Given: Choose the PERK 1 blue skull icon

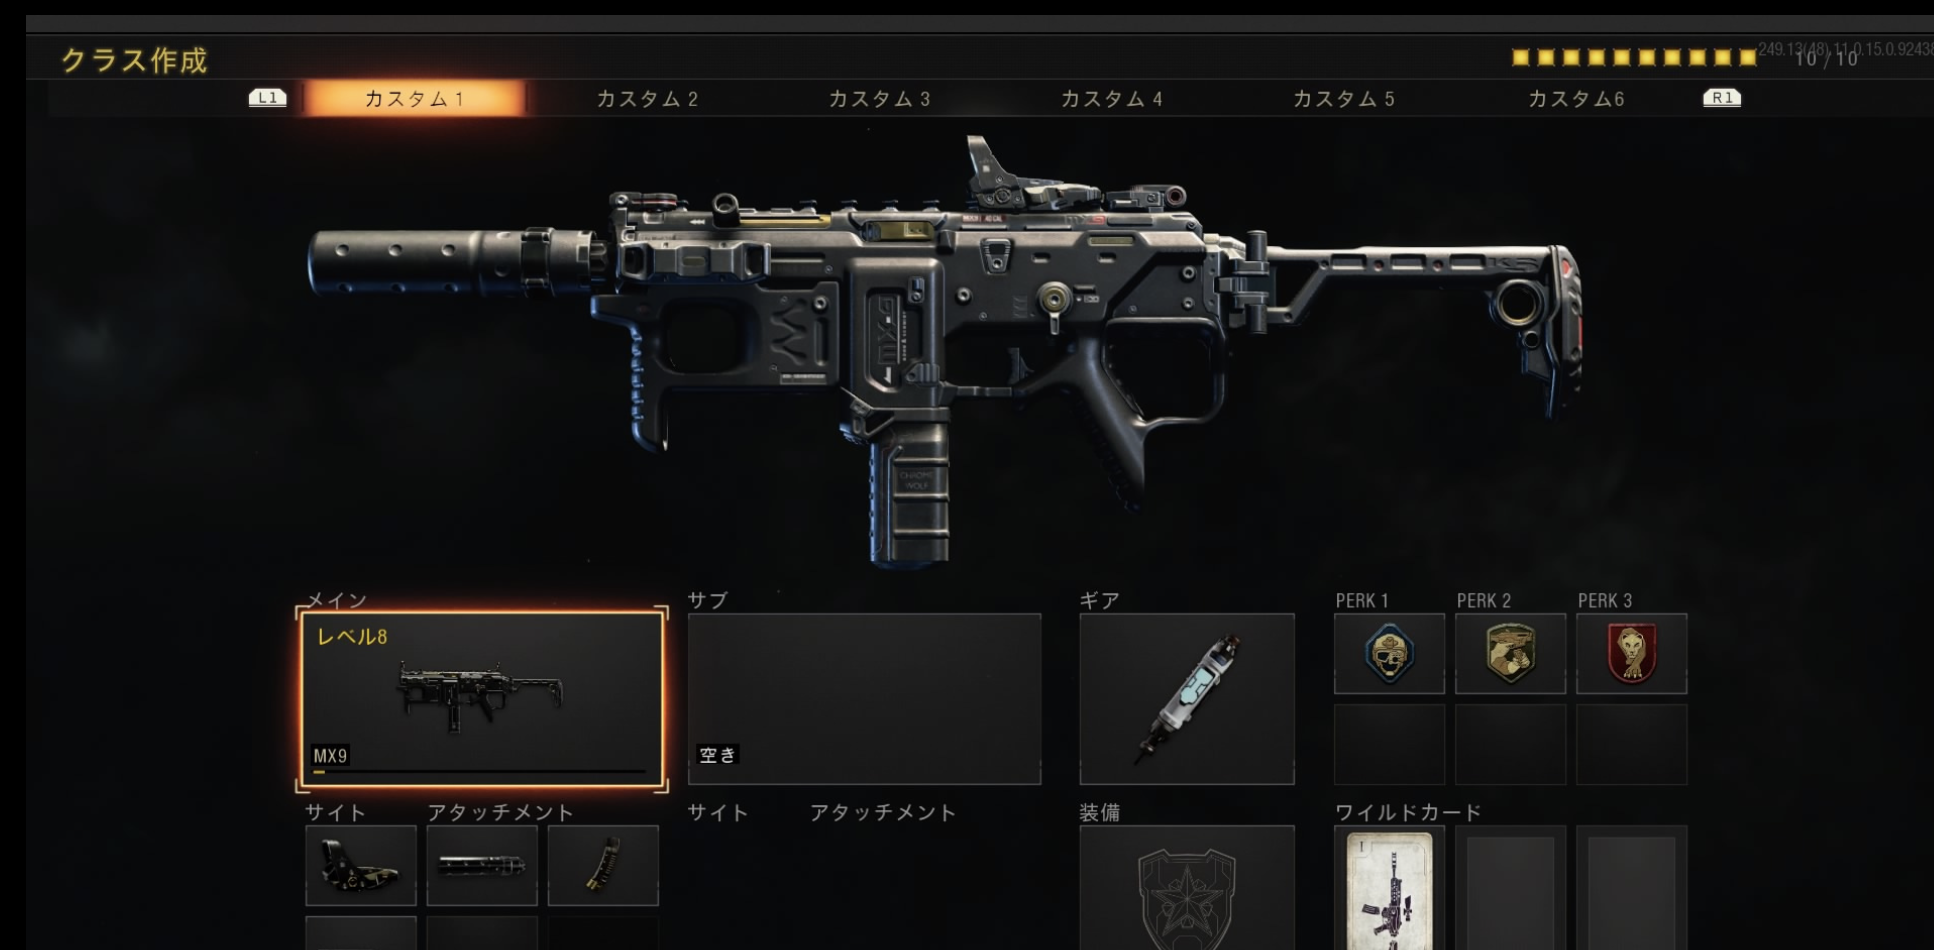Looking at the screenshot, I should point(1389,654).
